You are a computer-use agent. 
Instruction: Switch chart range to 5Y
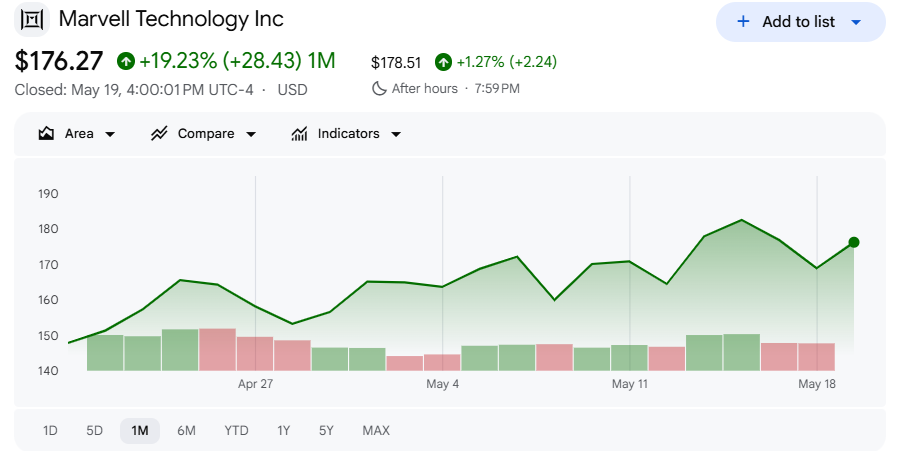point(326,430)
